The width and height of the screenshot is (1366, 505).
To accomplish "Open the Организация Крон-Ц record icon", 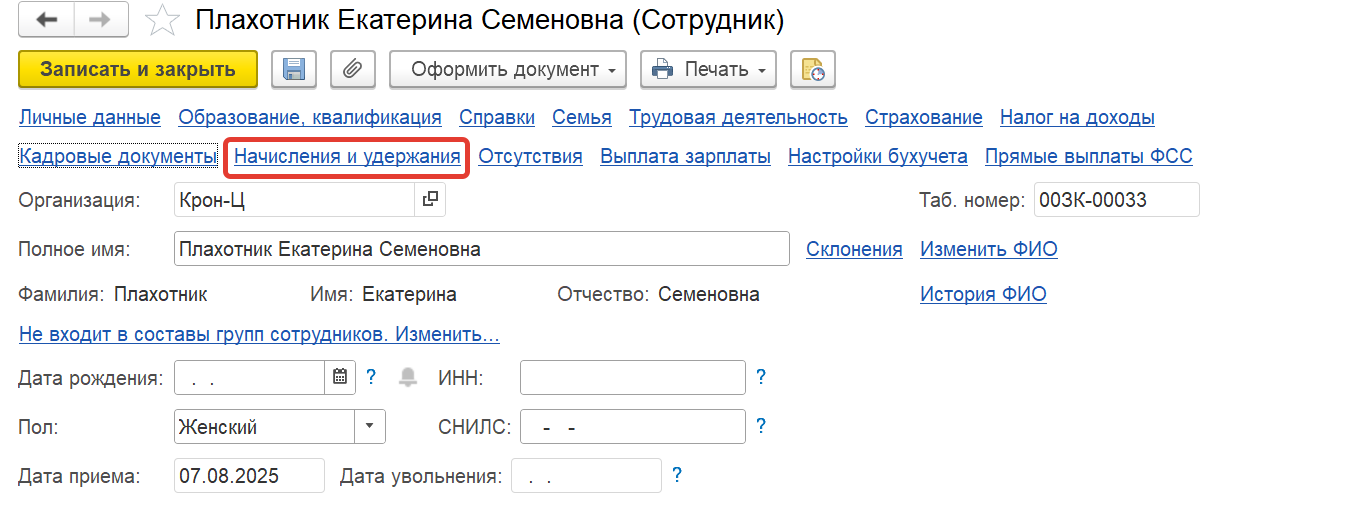I will click(x=430, y=200).
